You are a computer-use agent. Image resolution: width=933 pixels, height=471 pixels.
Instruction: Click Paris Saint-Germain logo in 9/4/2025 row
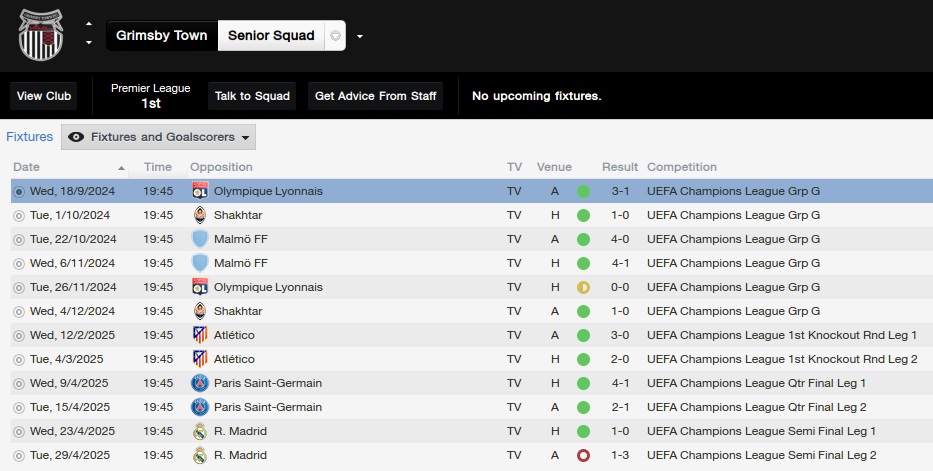(200, 383)
